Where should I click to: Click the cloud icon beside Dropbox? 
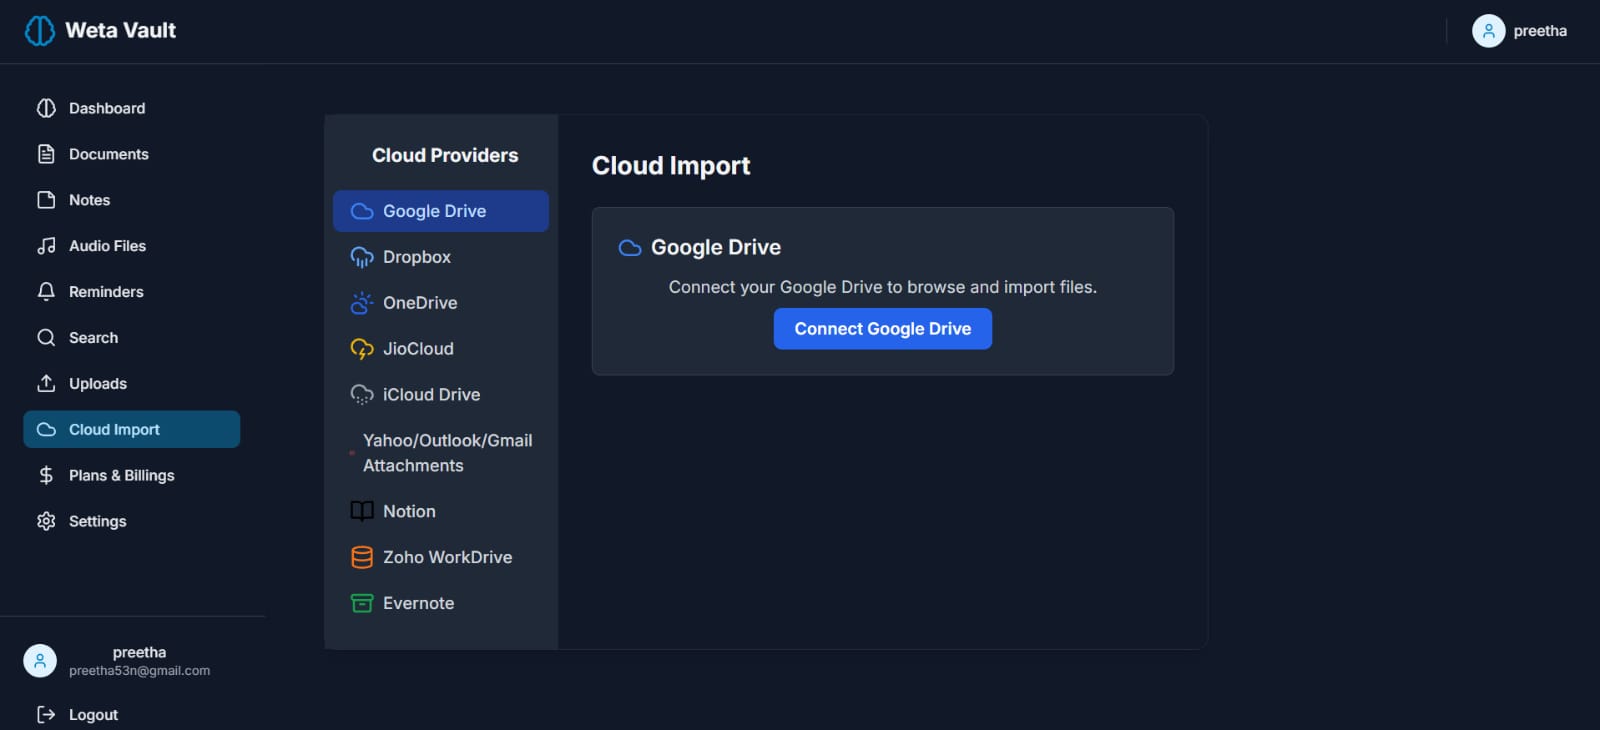point(362,258)
